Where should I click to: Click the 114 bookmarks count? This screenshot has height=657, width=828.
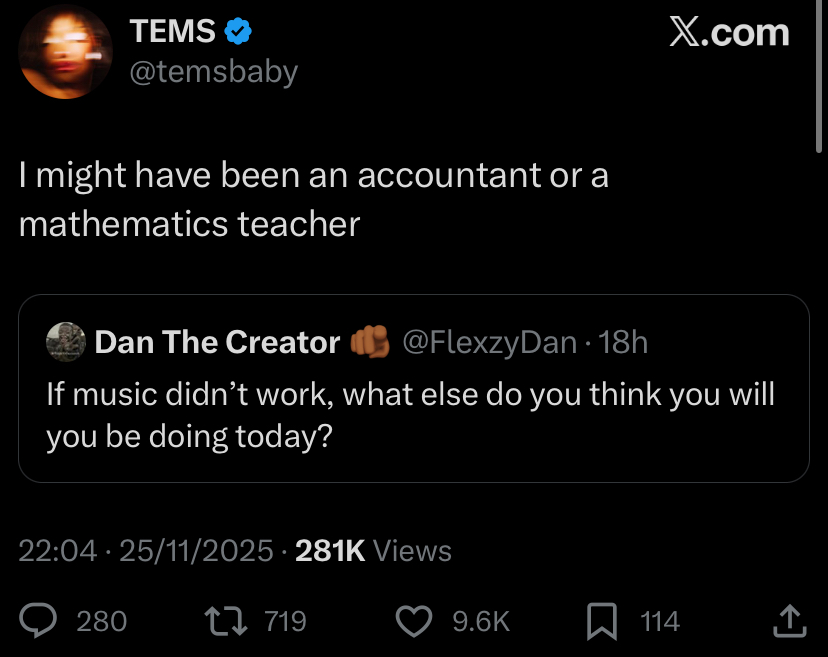(658, 621)
